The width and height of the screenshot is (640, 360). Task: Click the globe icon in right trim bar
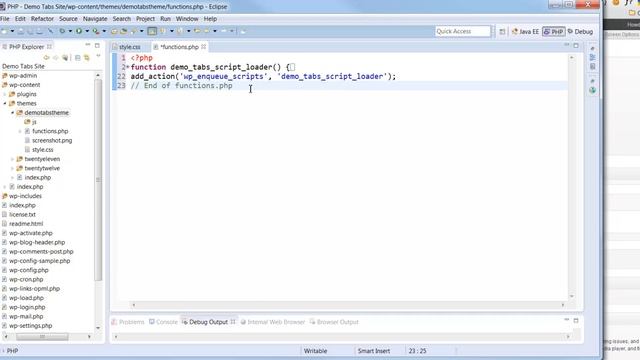(x=593, y=90)
